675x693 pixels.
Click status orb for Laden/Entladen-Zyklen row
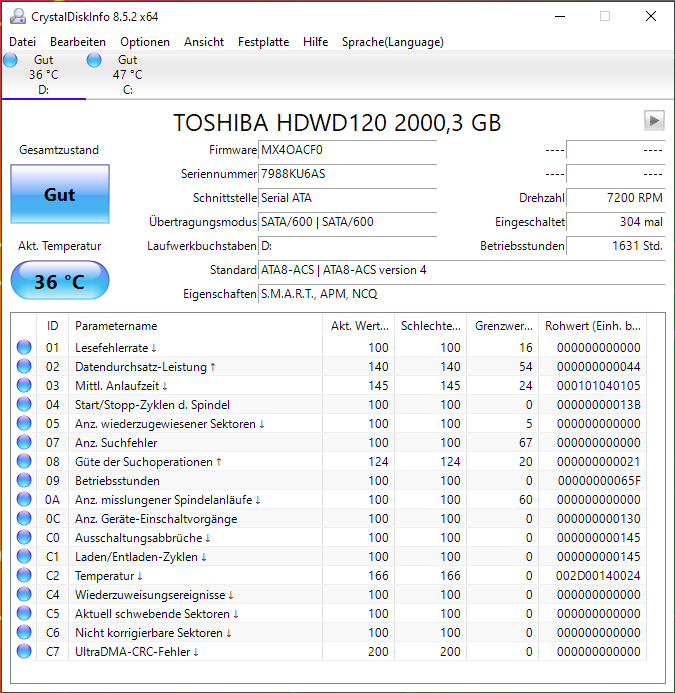pyautogui.click(x=24, y=556)
